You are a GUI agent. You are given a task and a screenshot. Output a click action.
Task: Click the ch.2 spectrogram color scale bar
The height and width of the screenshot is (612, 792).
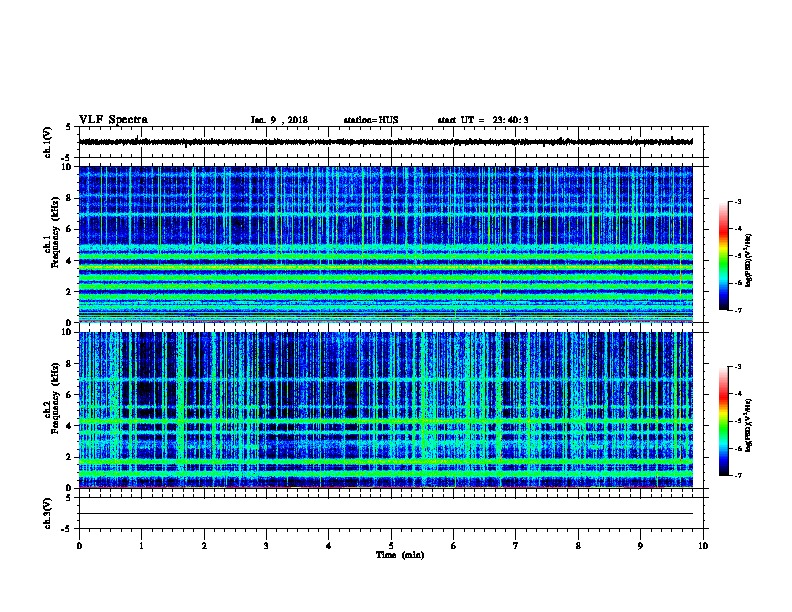(x=723, y=421)
